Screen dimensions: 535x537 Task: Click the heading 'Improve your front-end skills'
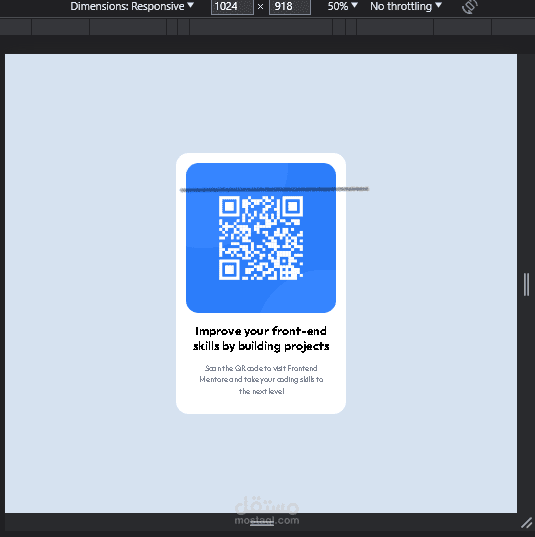[261, 339]
